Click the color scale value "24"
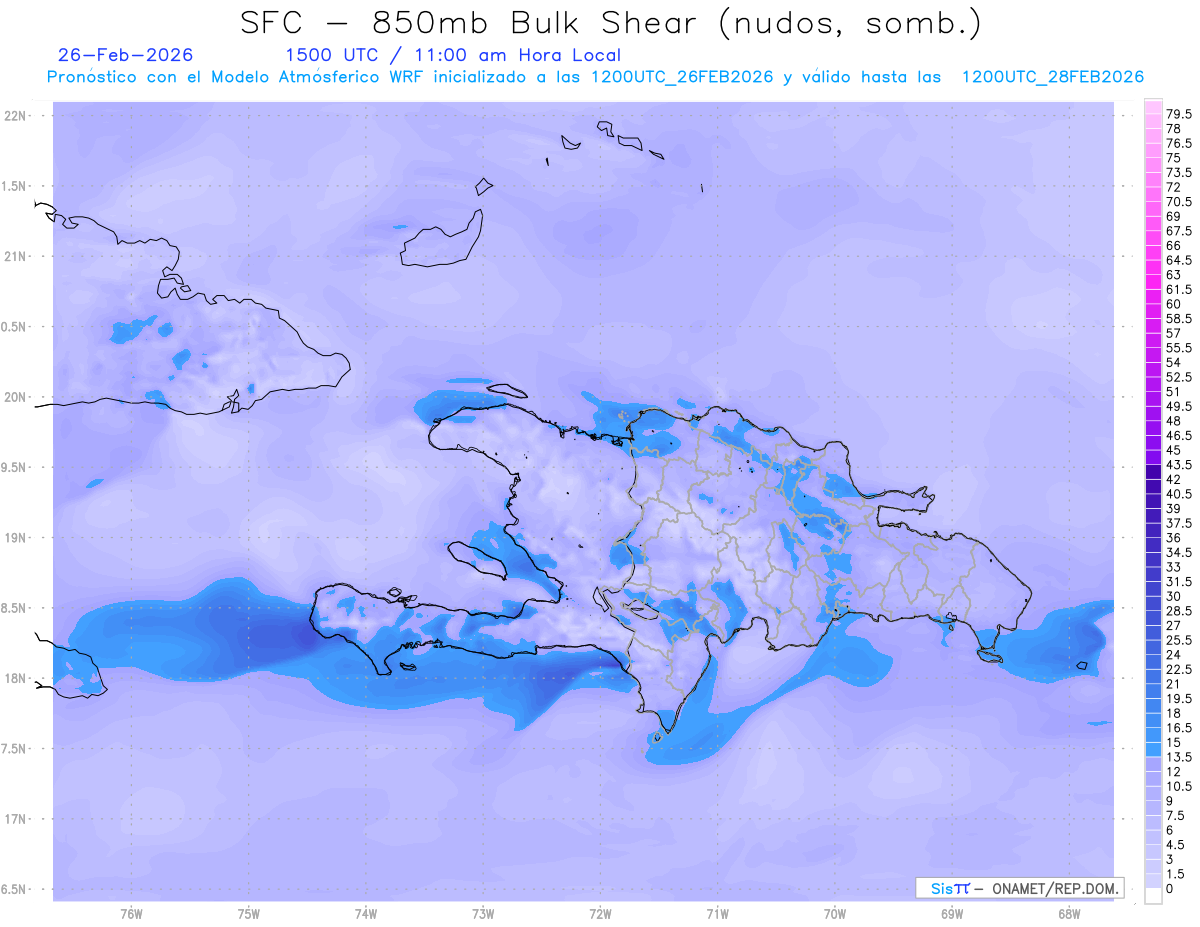 [1174, 654]
